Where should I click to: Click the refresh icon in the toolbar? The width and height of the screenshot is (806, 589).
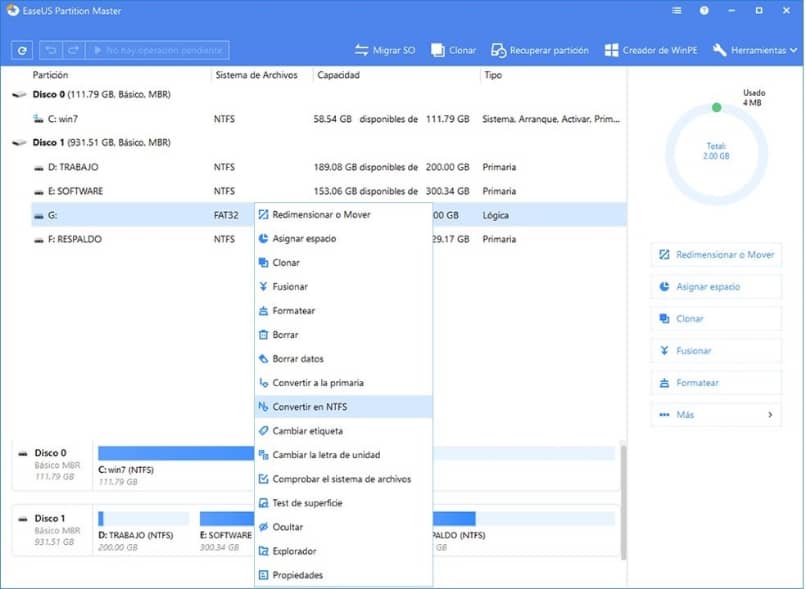20,49
